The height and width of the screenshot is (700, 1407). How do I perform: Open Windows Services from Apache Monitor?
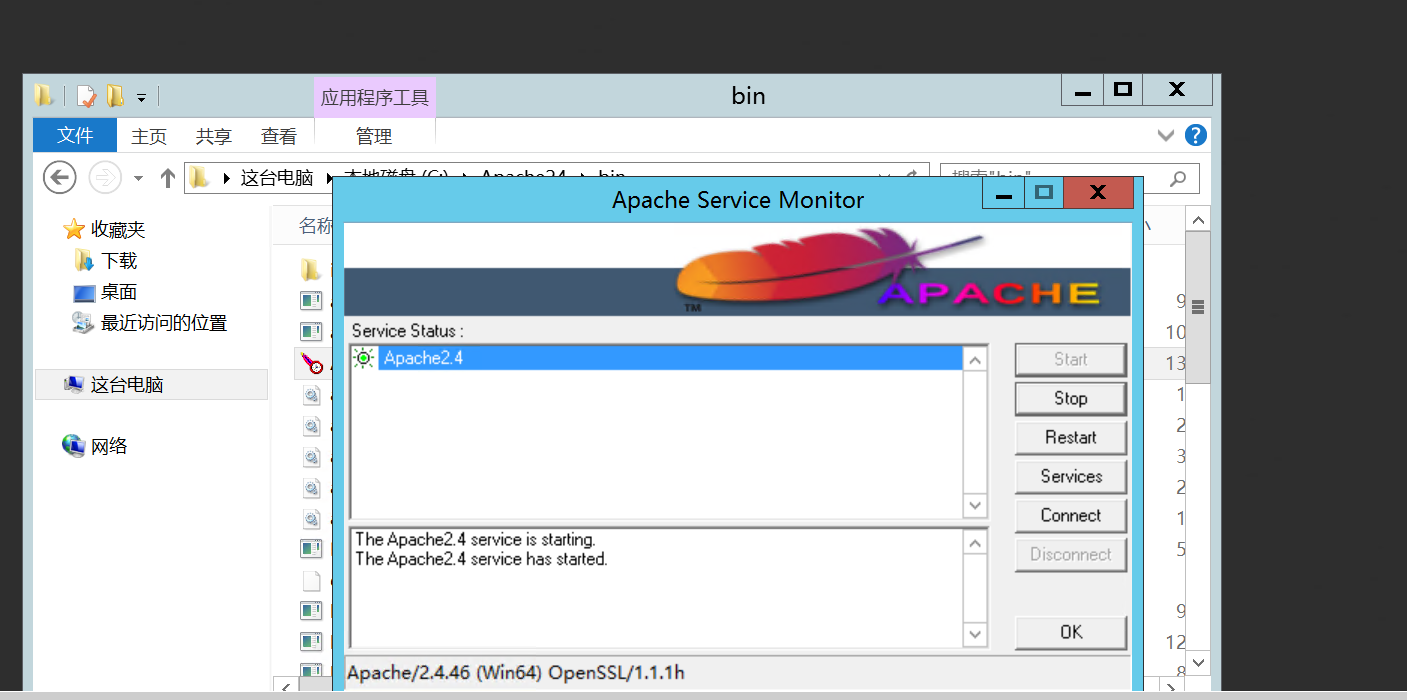pyautogui.click(x=1070, y=476)
